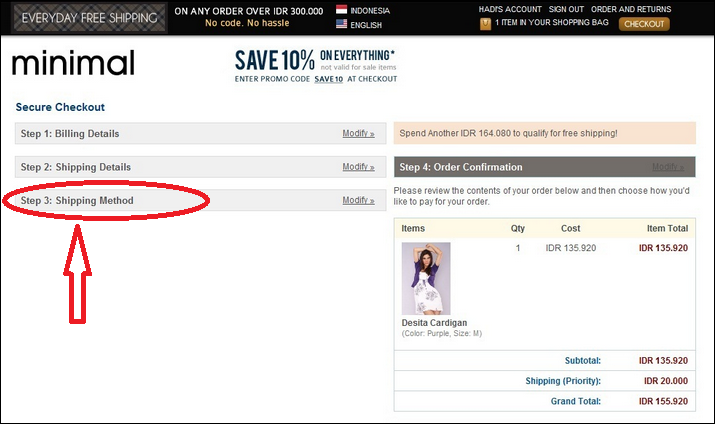Image resolution: width=715 pixels, height=424 pixels.
Task: Click the SAVE10 promo code link
Action: click(328, 79)
